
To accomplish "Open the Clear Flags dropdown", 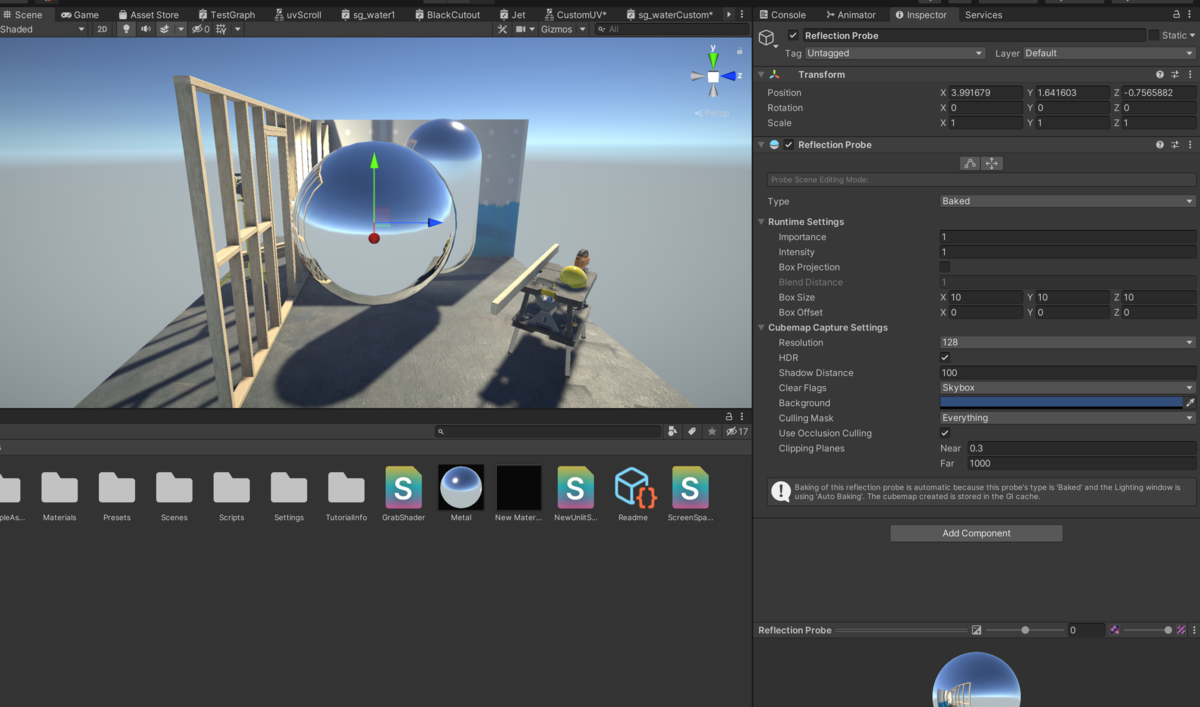I will coord(1066,387).
